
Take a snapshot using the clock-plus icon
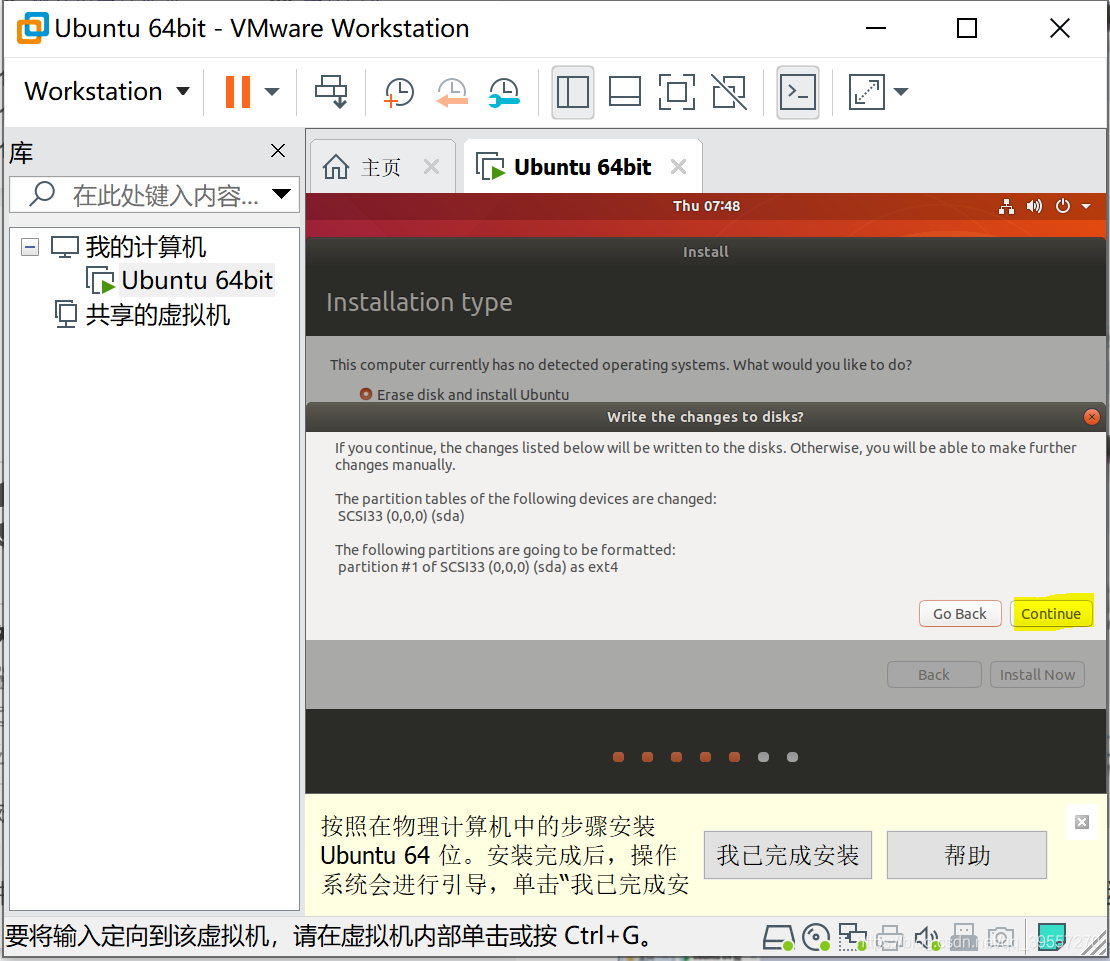[x=399, y=93]
